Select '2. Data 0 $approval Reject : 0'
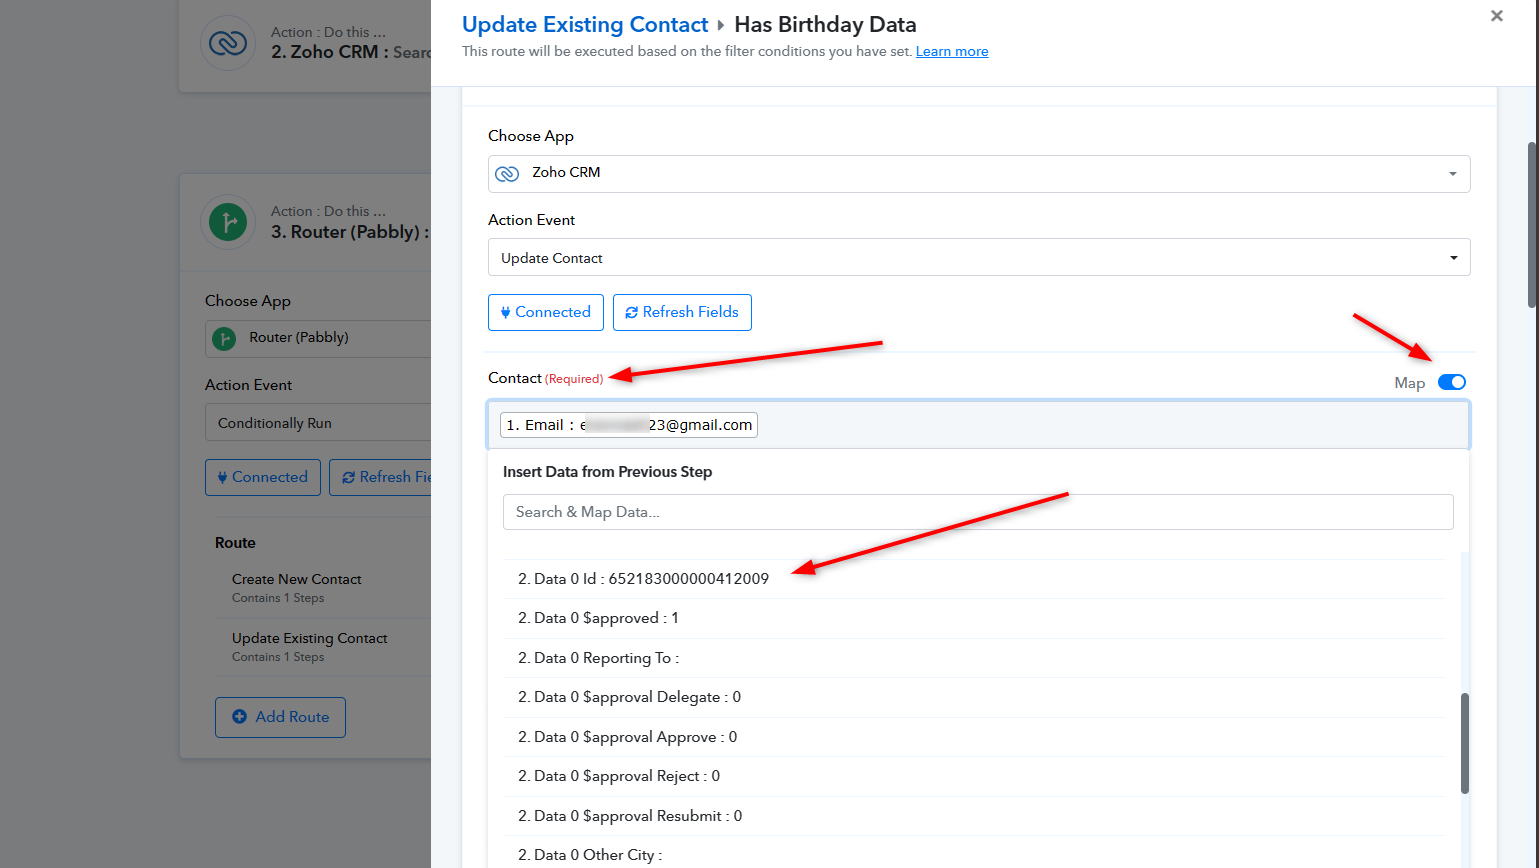 [974, 776]
